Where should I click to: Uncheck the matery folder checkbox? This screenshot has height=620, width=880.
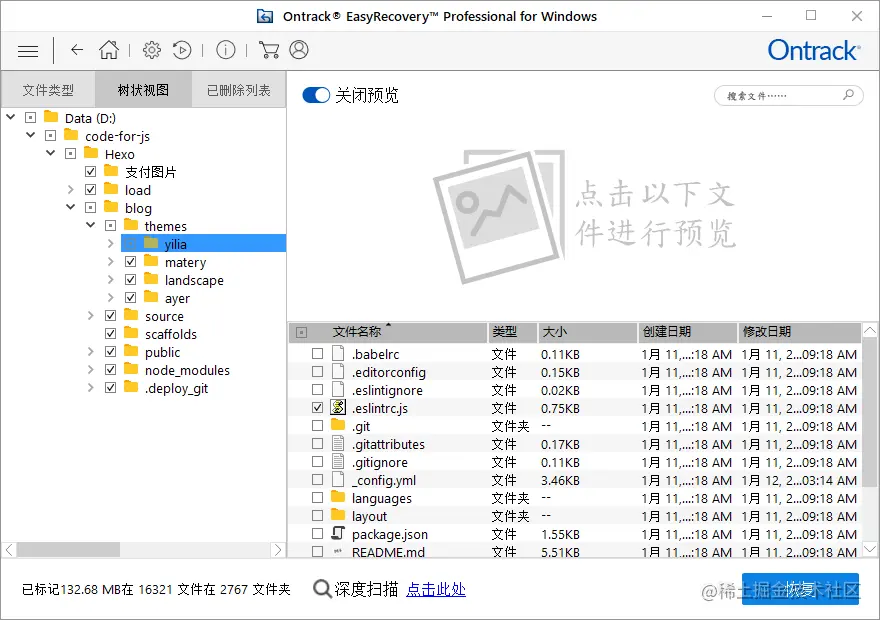coord(131,261)
